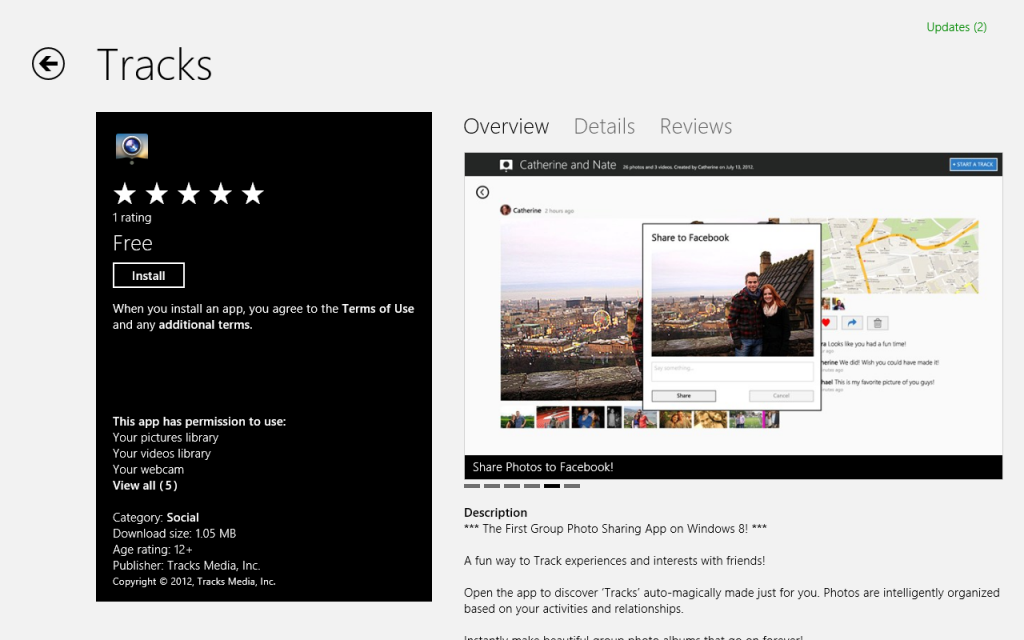Install the Tracks app
The width and height of the screenshot is (1024, 640).
point(148,276)
